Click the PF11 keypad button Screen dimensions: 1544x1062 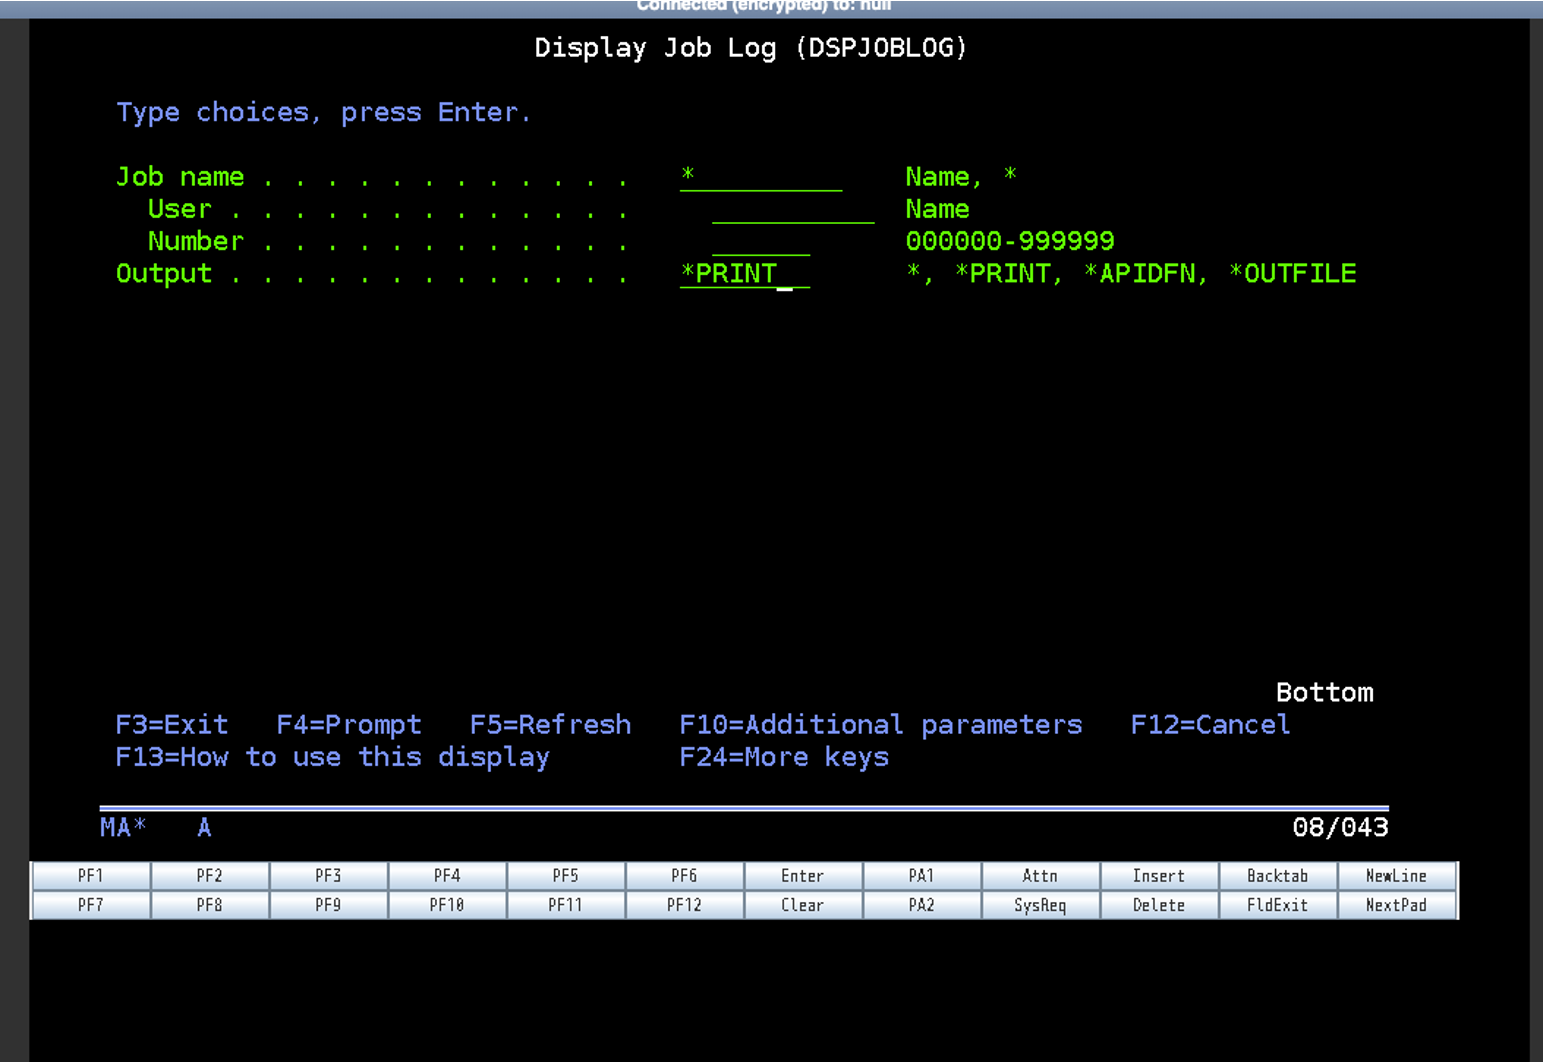566,905
